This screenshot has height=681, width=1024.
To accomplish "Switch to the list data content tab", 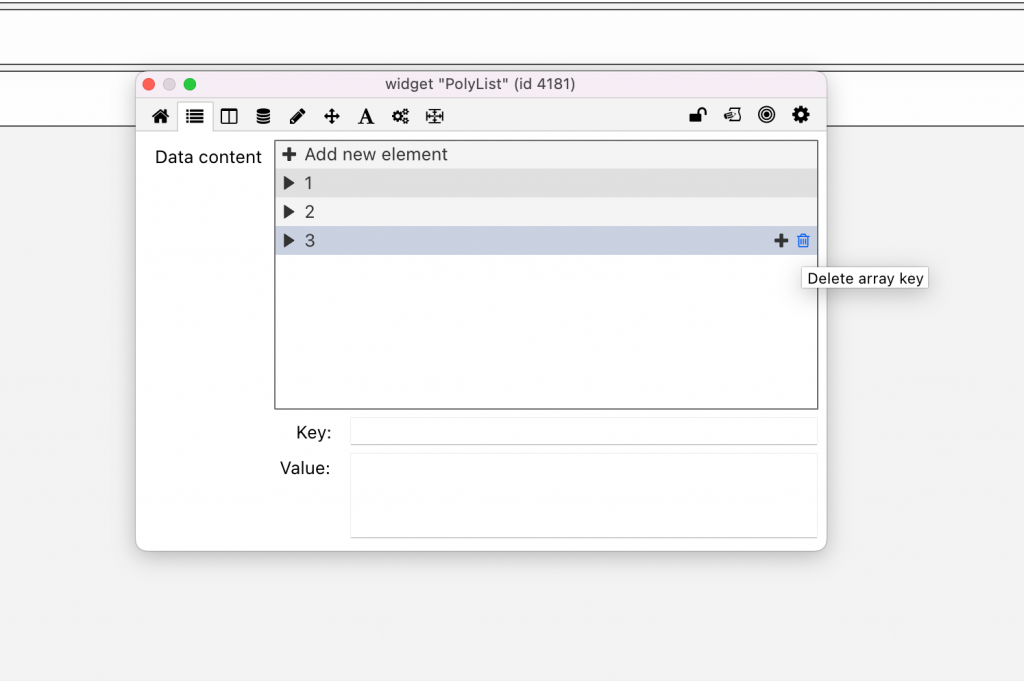I will tap(195, 116).
